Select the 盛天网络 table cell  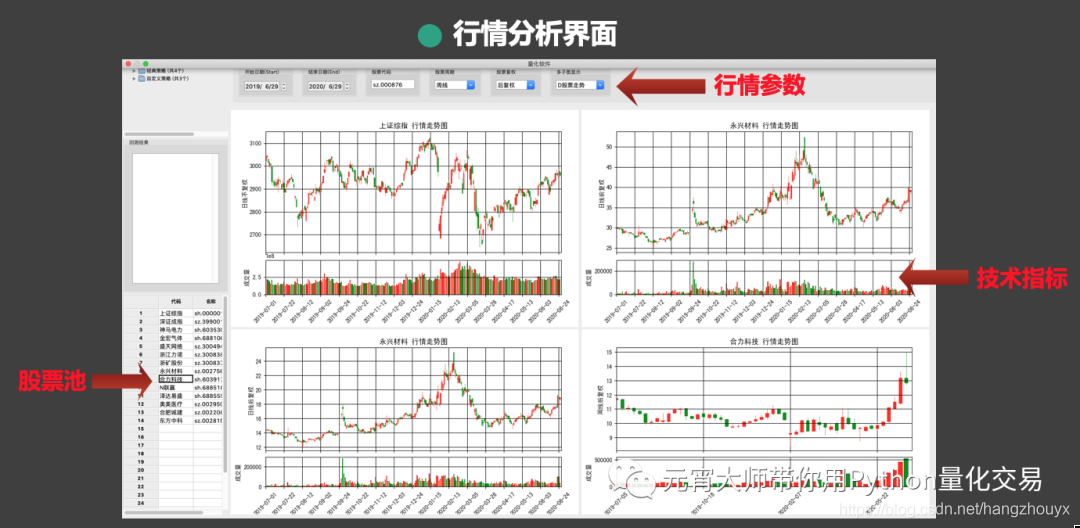pyautogui.click(x=176, y=346)
